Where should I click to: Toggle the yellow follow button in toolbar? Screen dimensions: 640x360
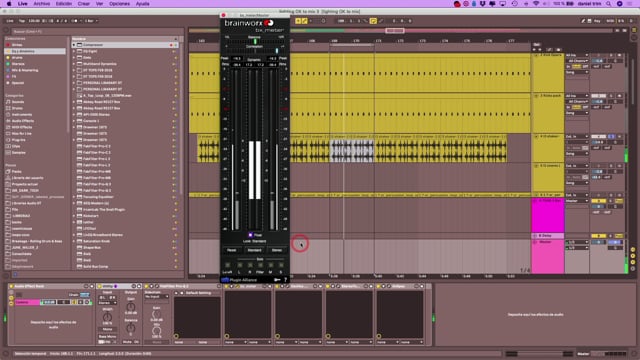click(298, 21)
